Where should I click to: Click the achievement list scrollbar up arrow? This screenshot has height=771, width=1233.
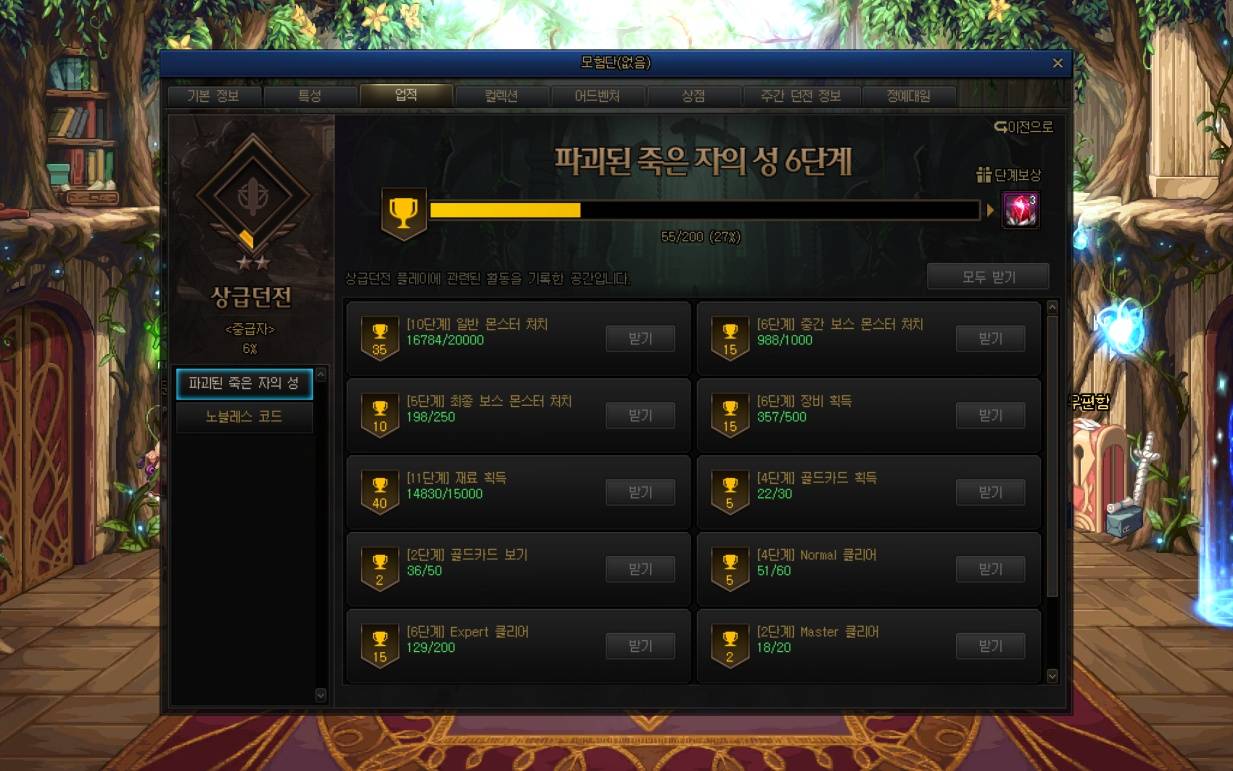[1052, 308]
